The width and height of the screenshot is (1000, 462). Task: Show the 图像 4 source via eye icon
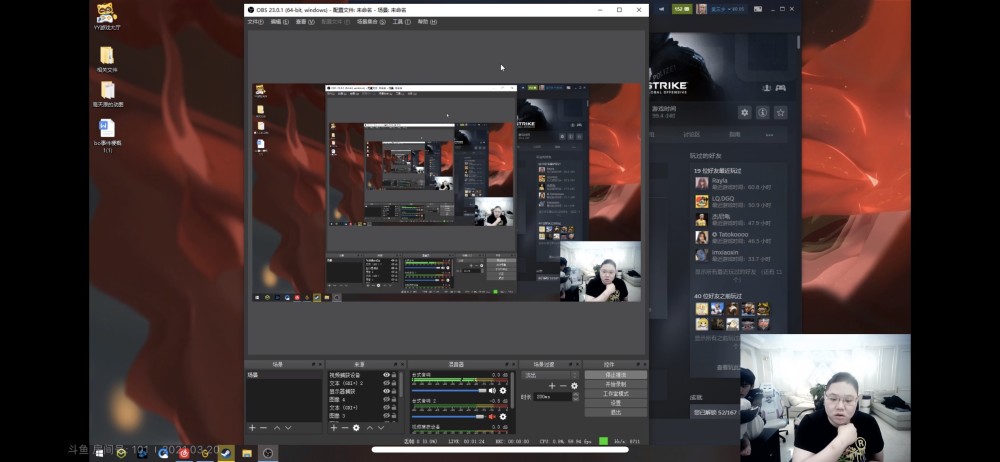click(386, 399)
